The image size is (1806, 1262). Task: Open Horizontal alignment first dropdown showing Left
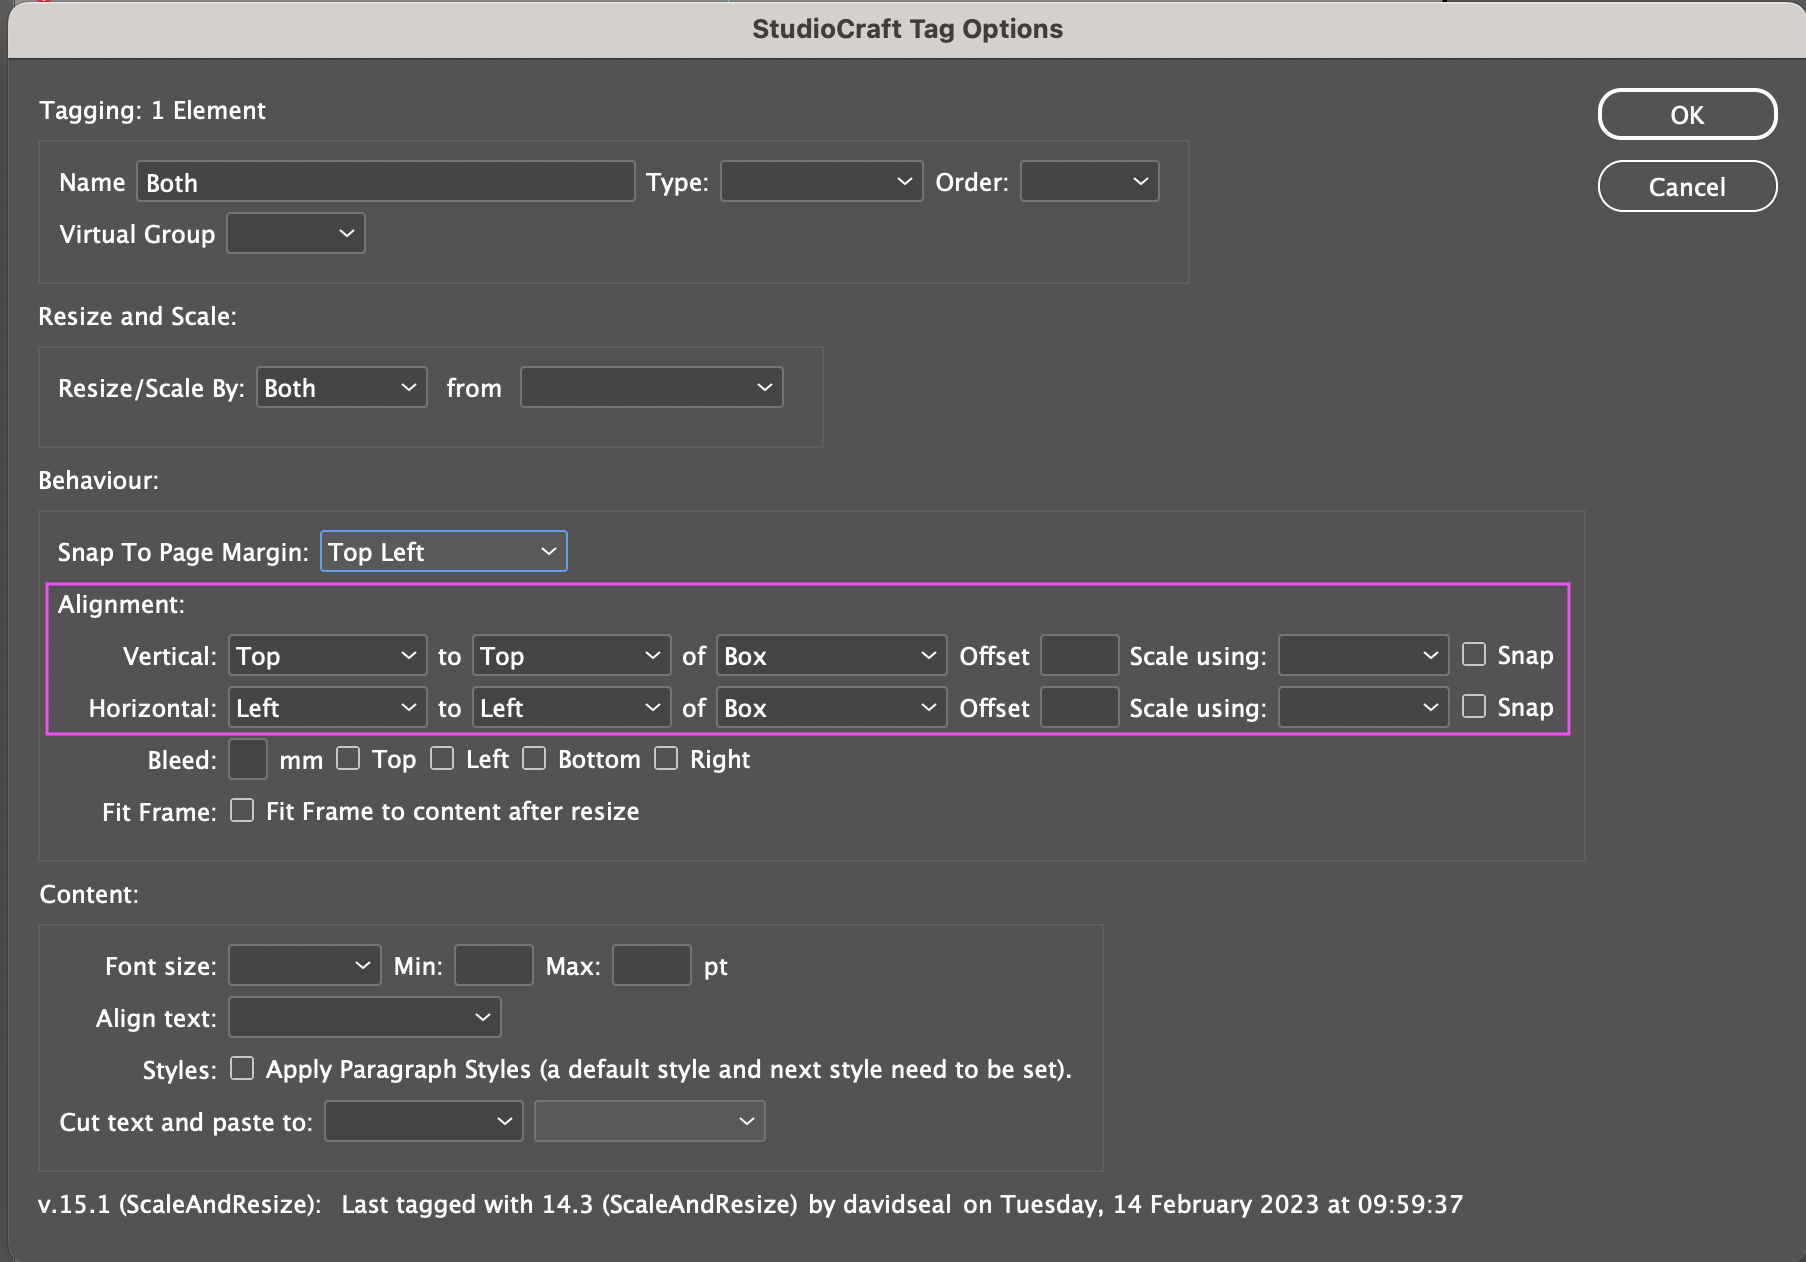[x=328, y=708]
